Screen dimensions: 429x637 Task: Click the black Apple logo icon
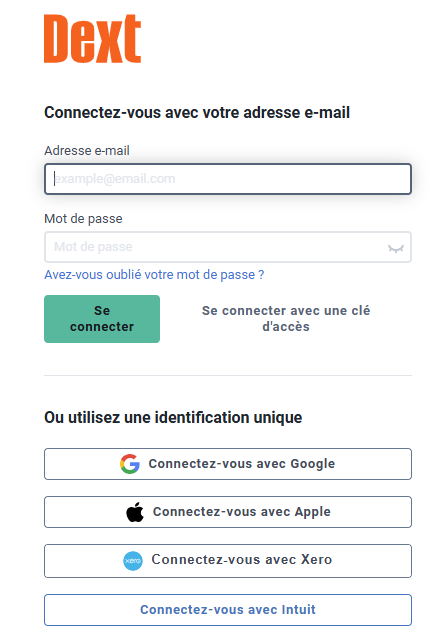pos(135,512)
